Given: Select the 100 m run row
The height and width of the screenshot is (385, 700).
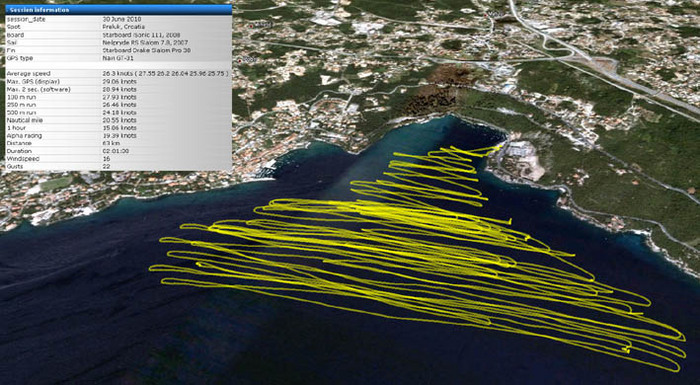Looking at the screenshot, I should coord(118,97).
